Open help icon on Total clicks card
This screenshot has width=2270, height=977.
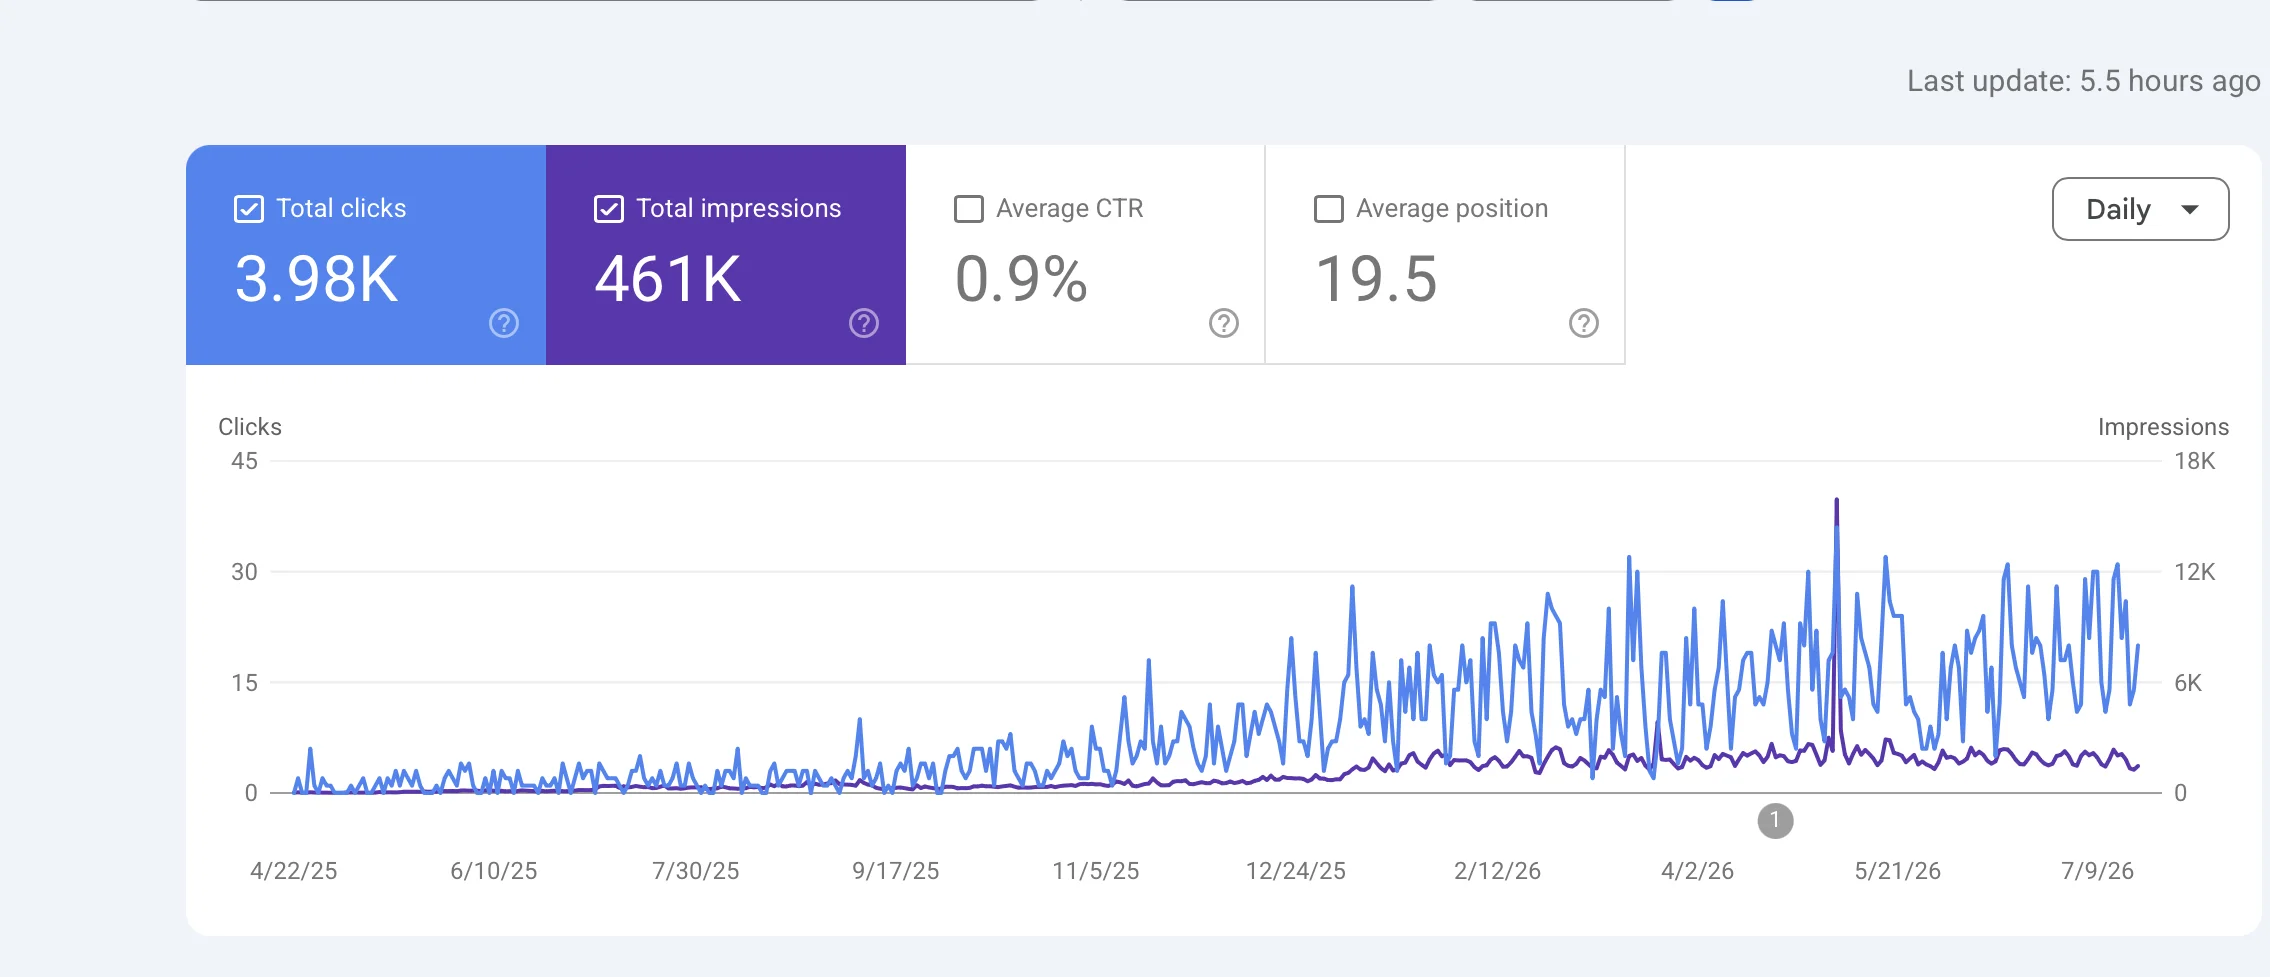tap(504, 323)
